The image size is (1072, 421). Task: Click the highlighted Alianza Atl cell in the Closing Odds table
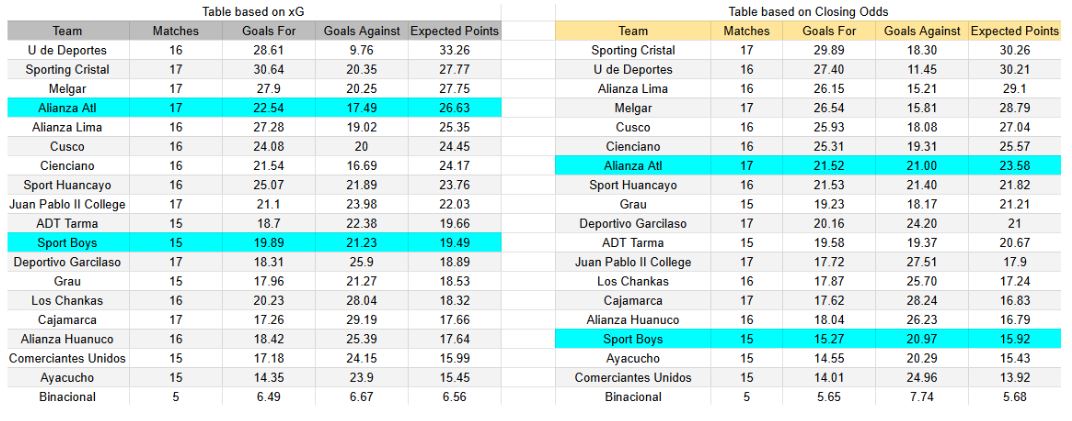(x=633, y=166)
